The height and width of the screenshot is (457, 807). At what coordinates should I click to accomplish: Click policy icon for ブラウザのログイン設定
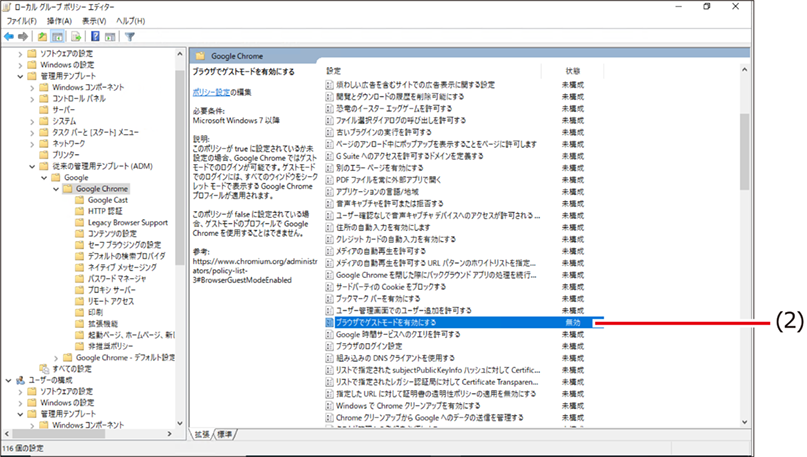coord(329,346)
